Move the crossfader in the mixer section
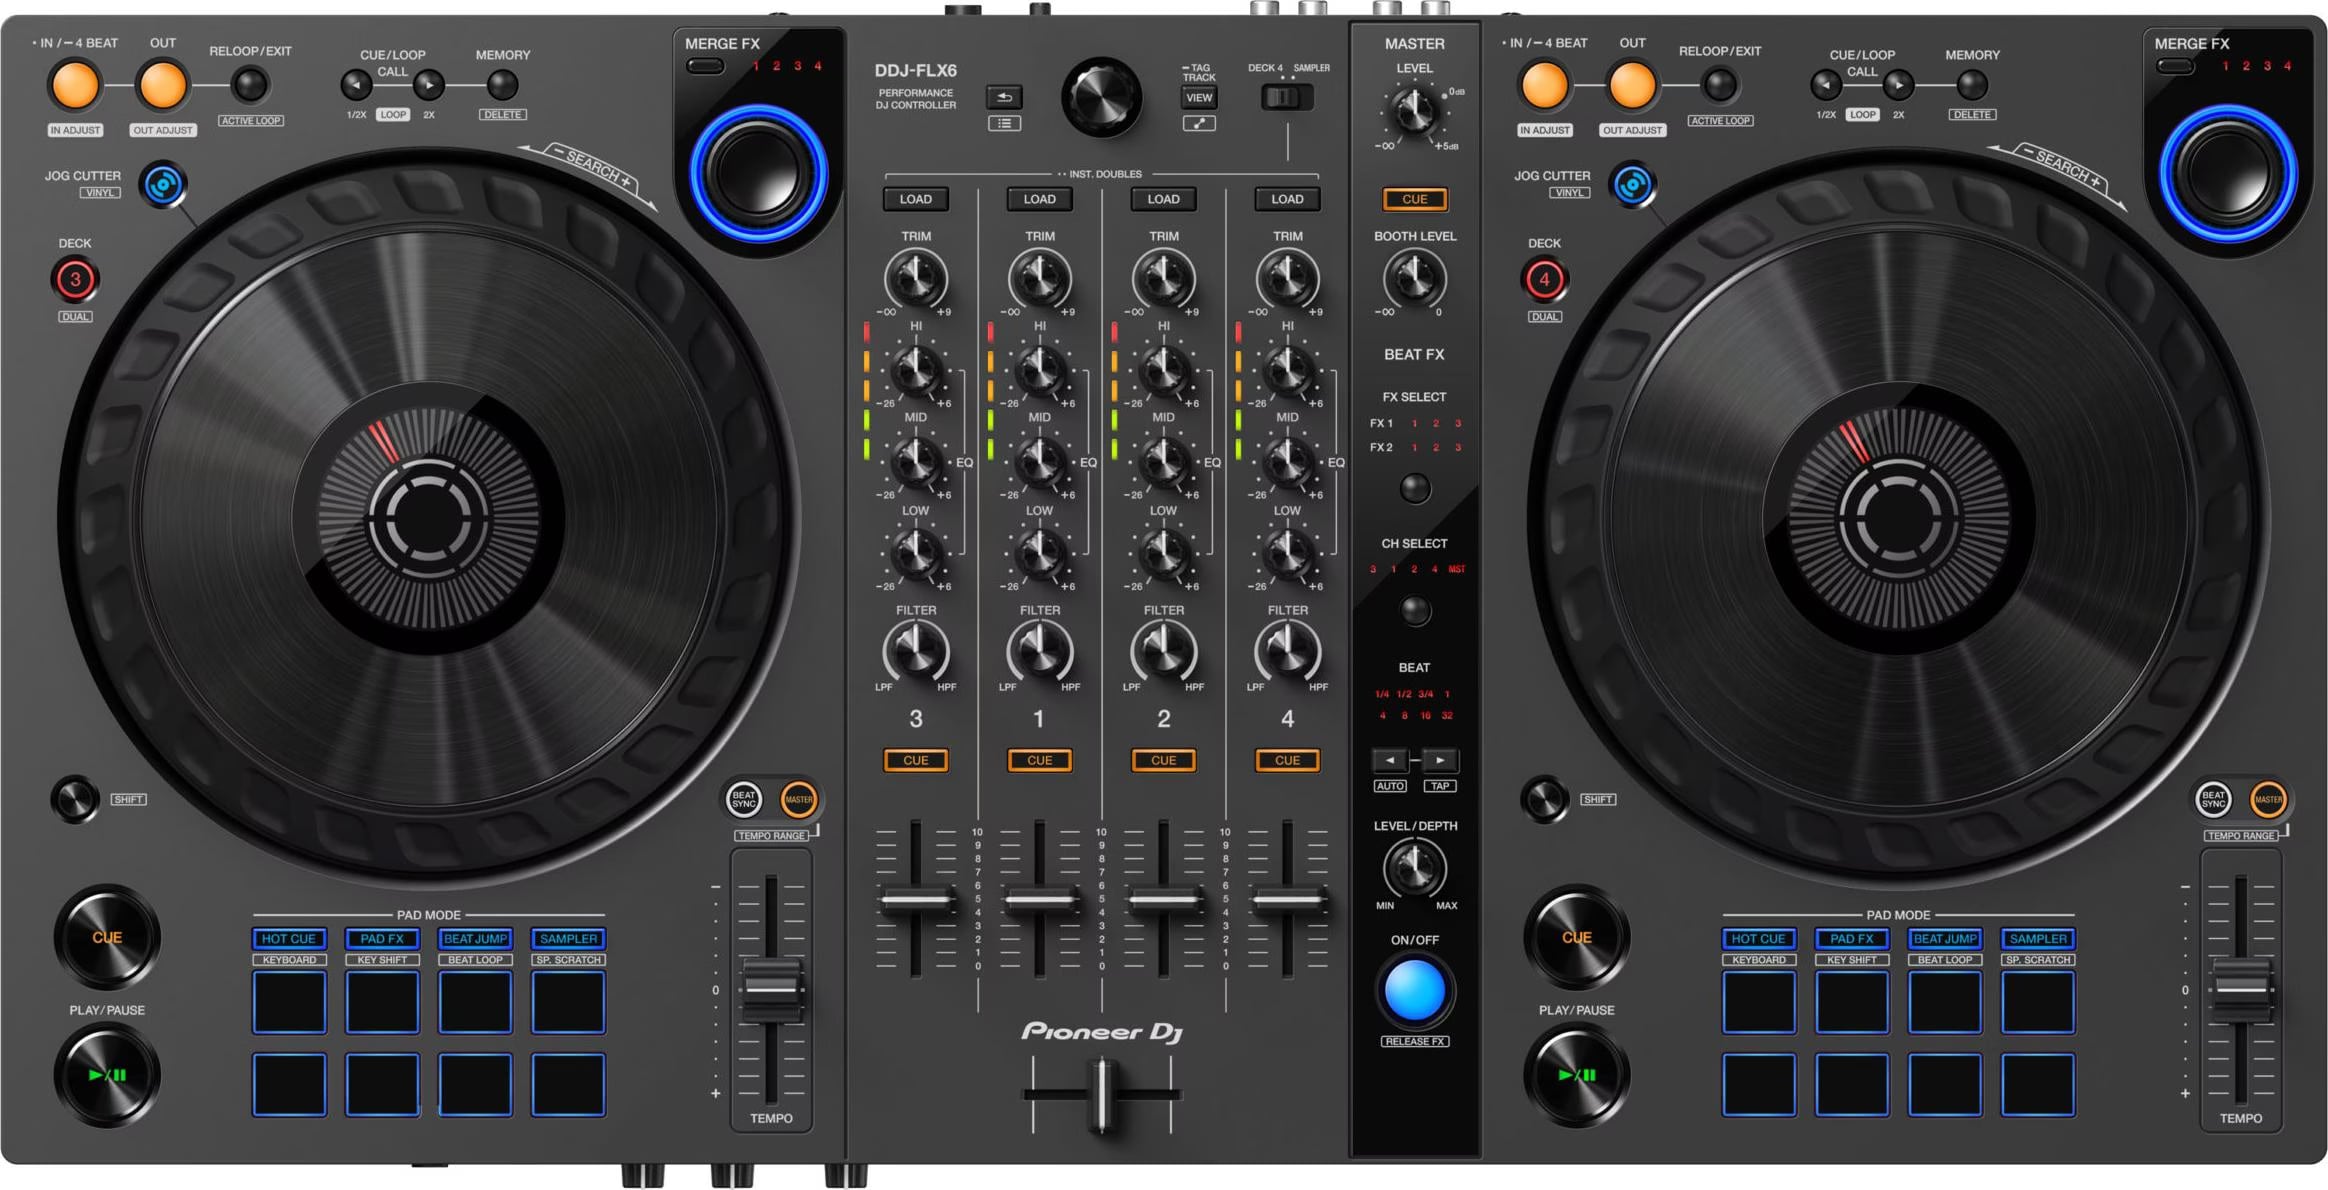2328x1190 pixels. 1100,1094
